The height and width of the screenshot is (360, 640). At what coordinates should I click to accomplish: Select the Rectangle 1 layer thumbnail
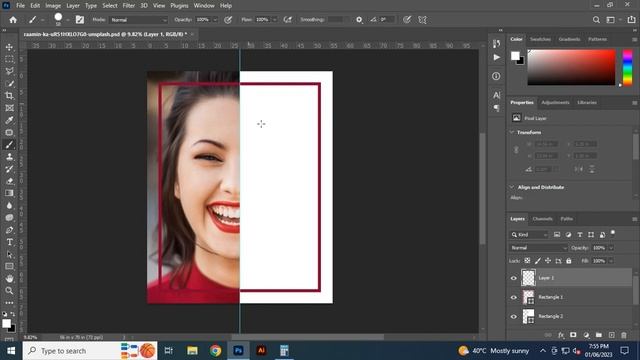(x=529, y=298)
